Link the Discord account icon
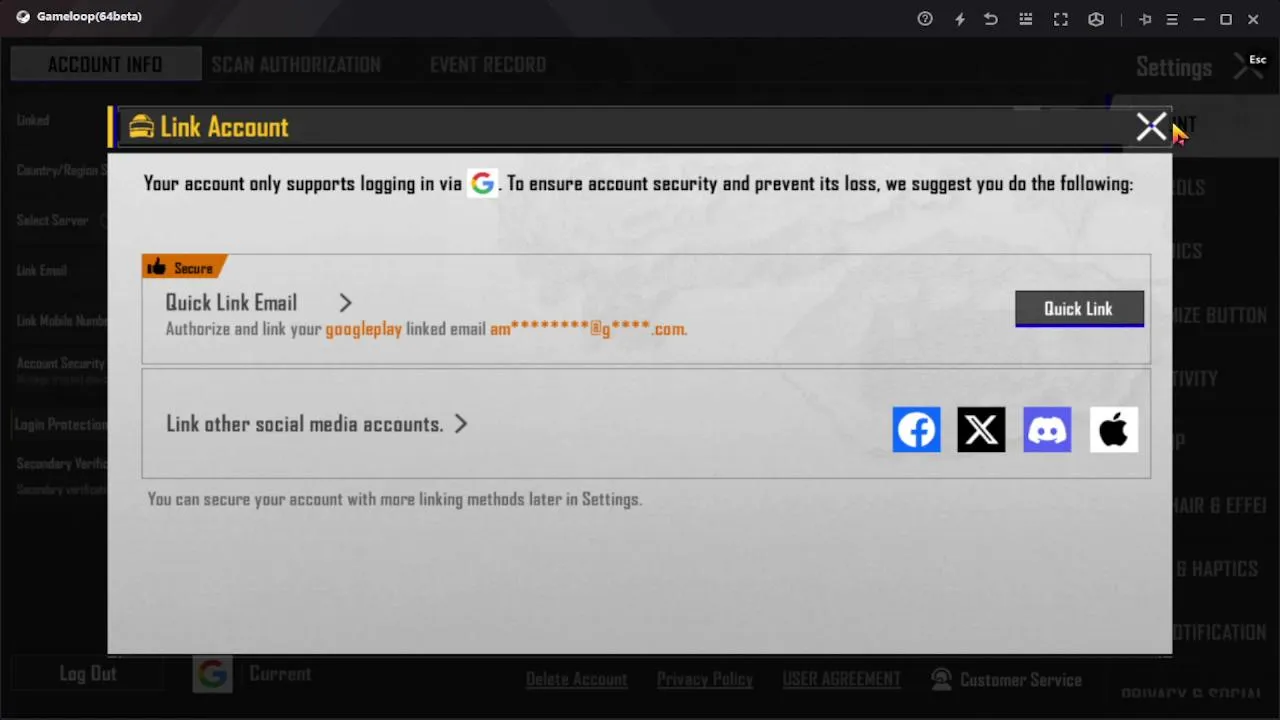 coord(1047,430)
